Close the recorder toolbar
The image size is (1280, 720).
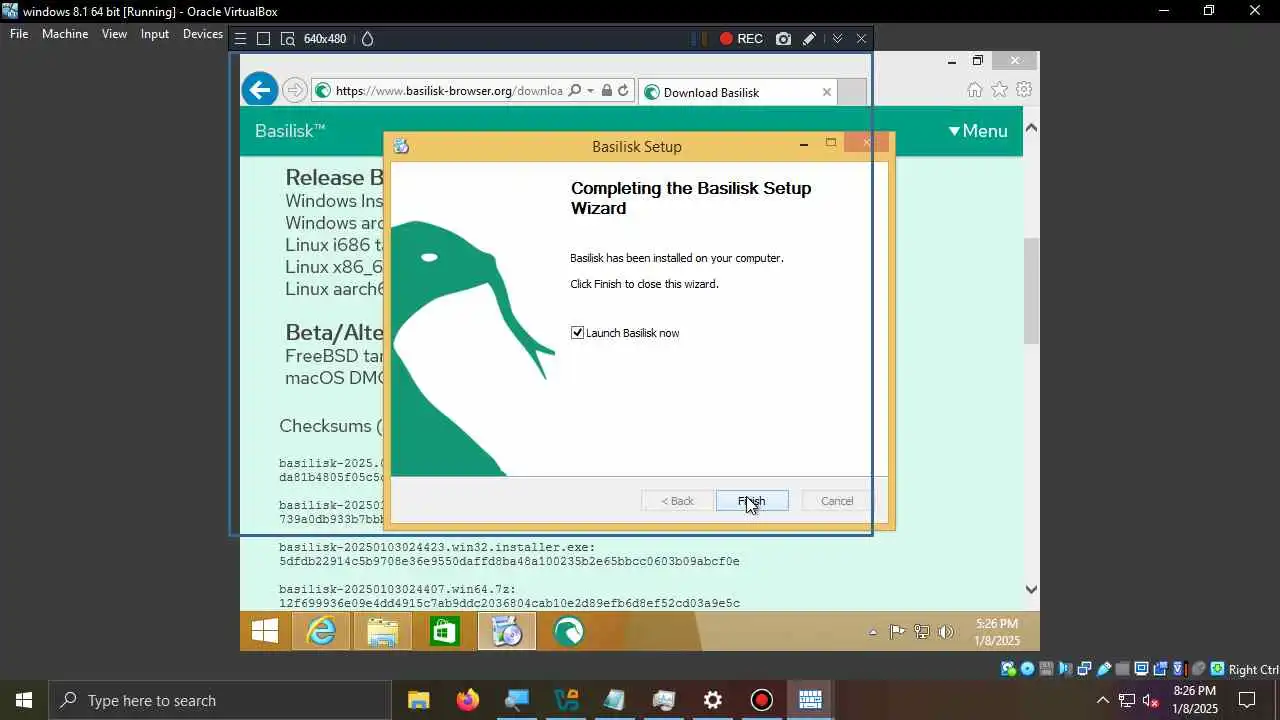861,39
